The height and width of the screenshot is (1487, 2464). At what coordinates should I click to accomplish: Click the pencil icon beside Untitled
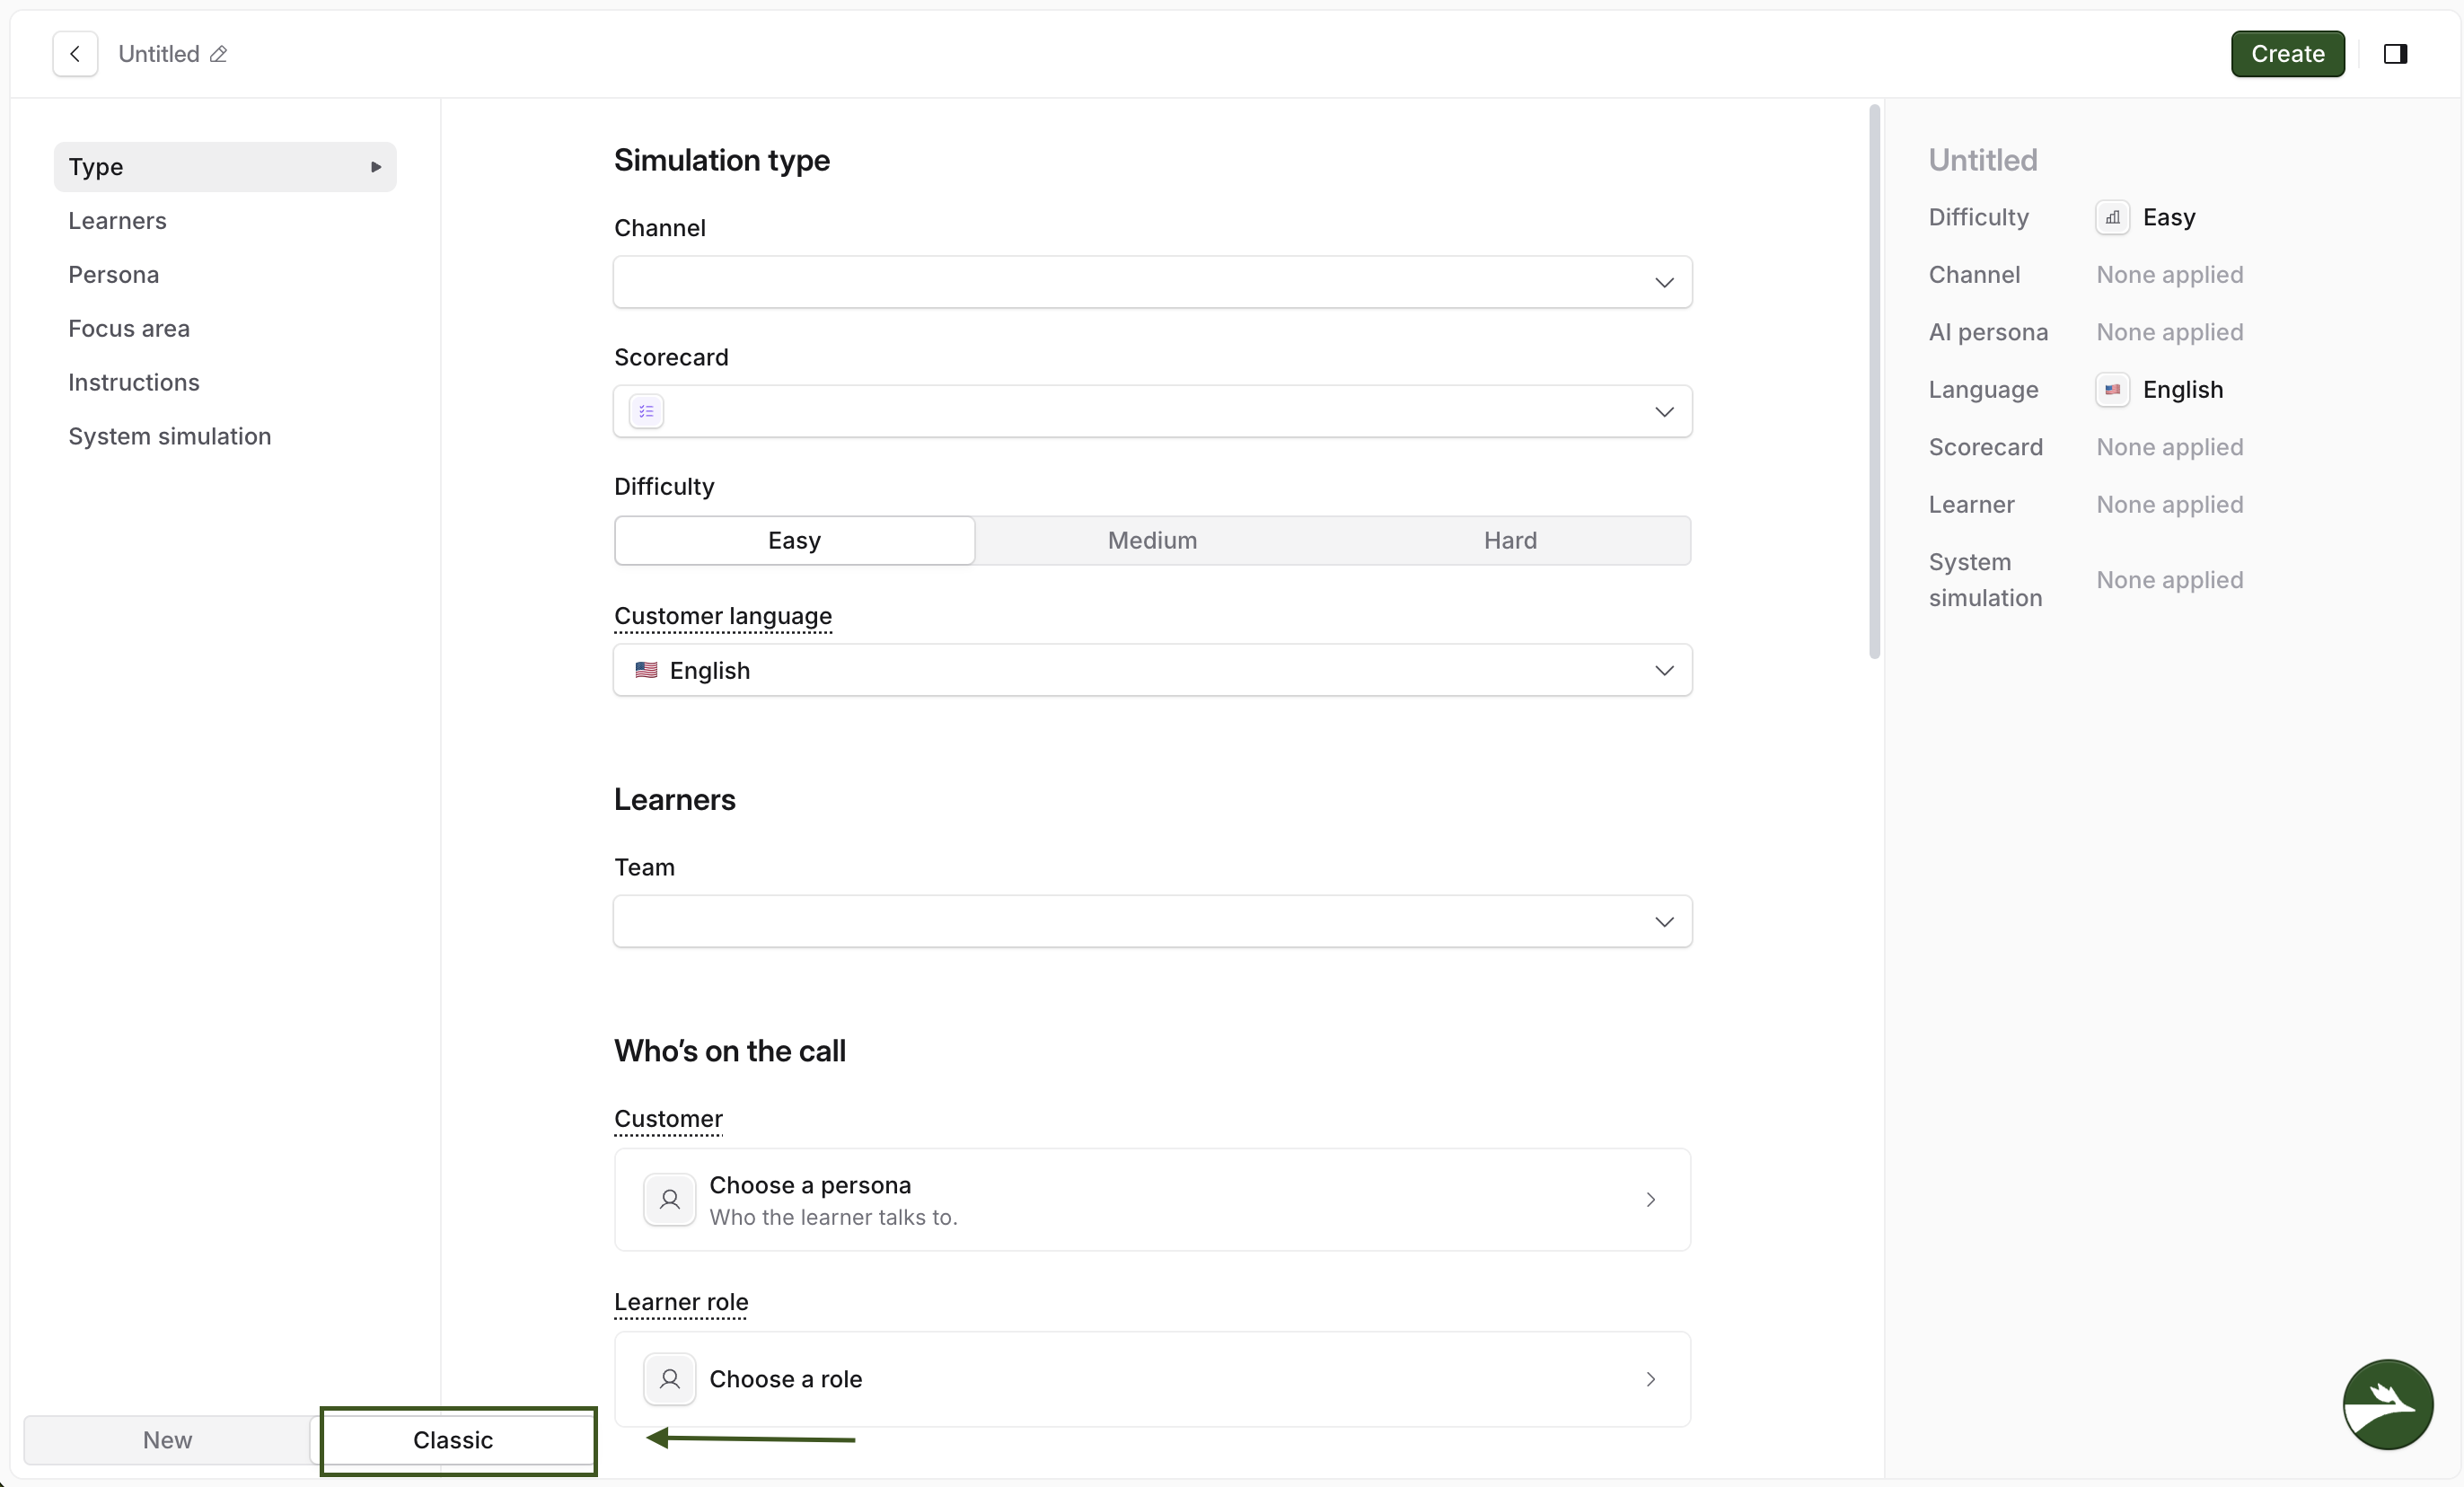218,54
